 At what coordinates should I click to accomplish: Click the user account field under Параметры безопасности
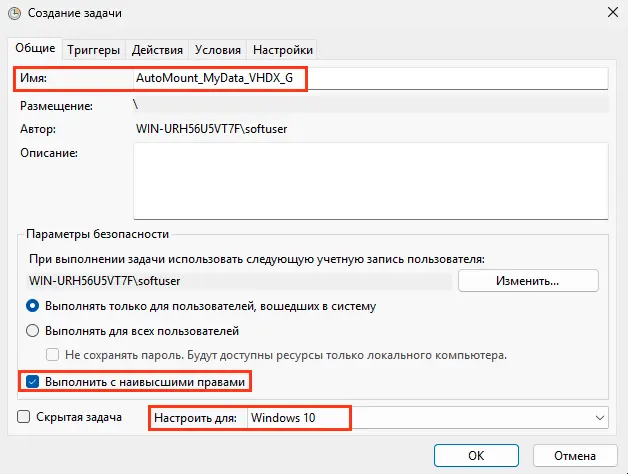pyautogui.click(x=240, y=281)
